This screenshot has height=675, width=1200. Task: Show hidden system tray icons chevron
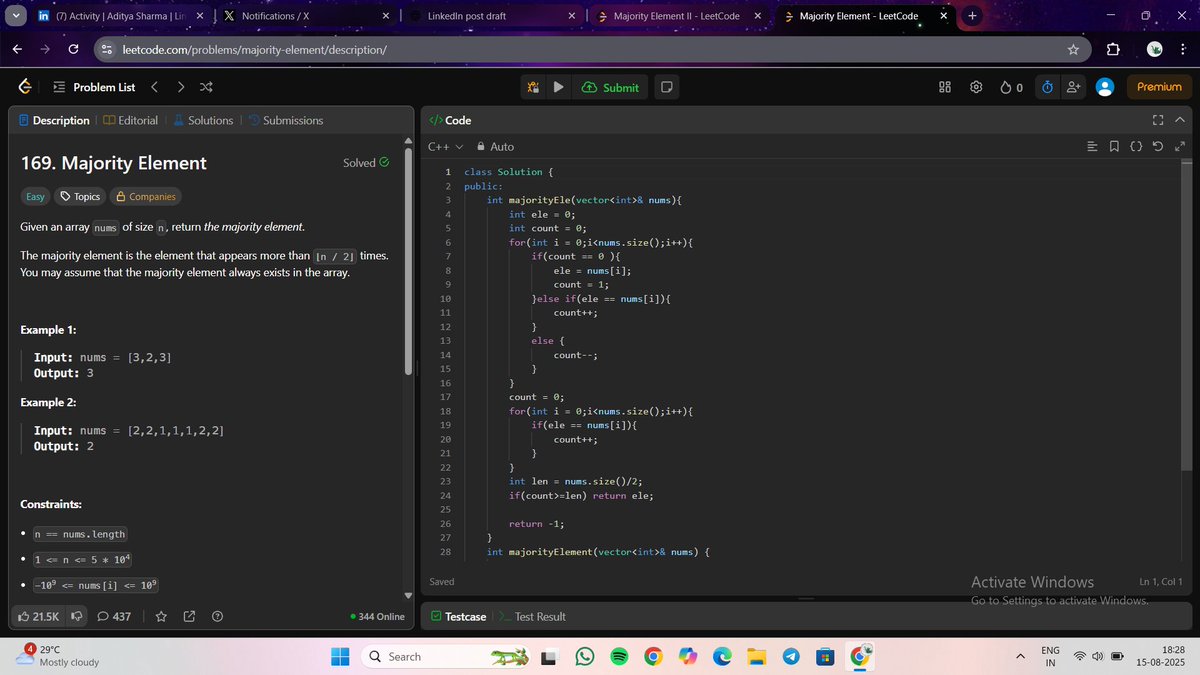coord(1021,656)
